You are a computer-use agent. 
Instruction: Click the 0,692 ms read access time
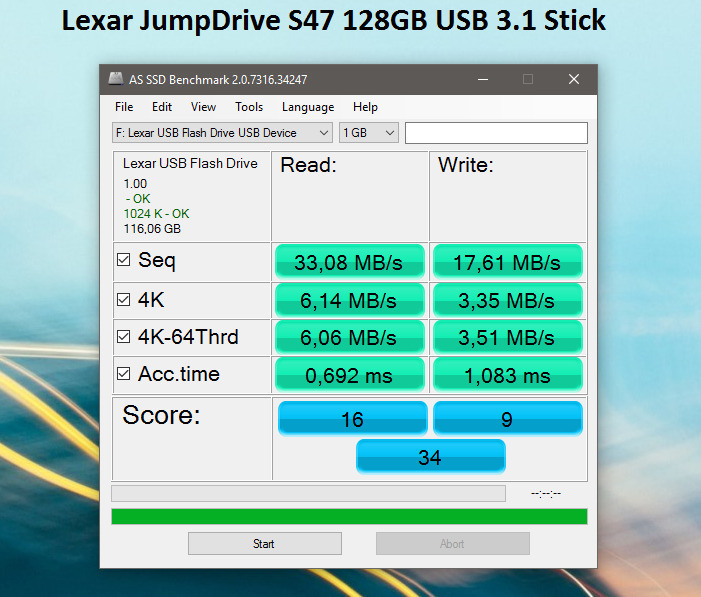click(350, 375)
